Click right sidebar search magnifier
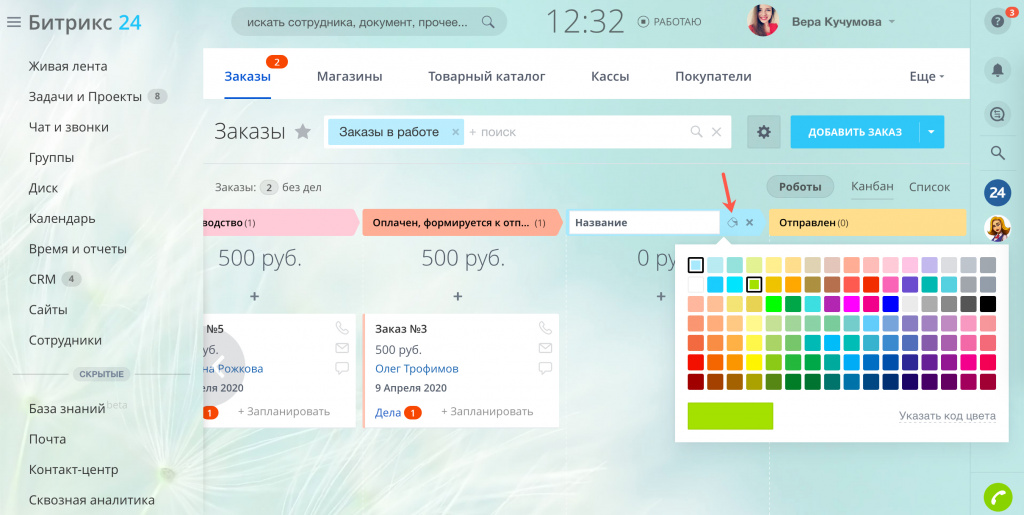The height and width of the screenshot is (515, 1024). [x=997, y=153]
